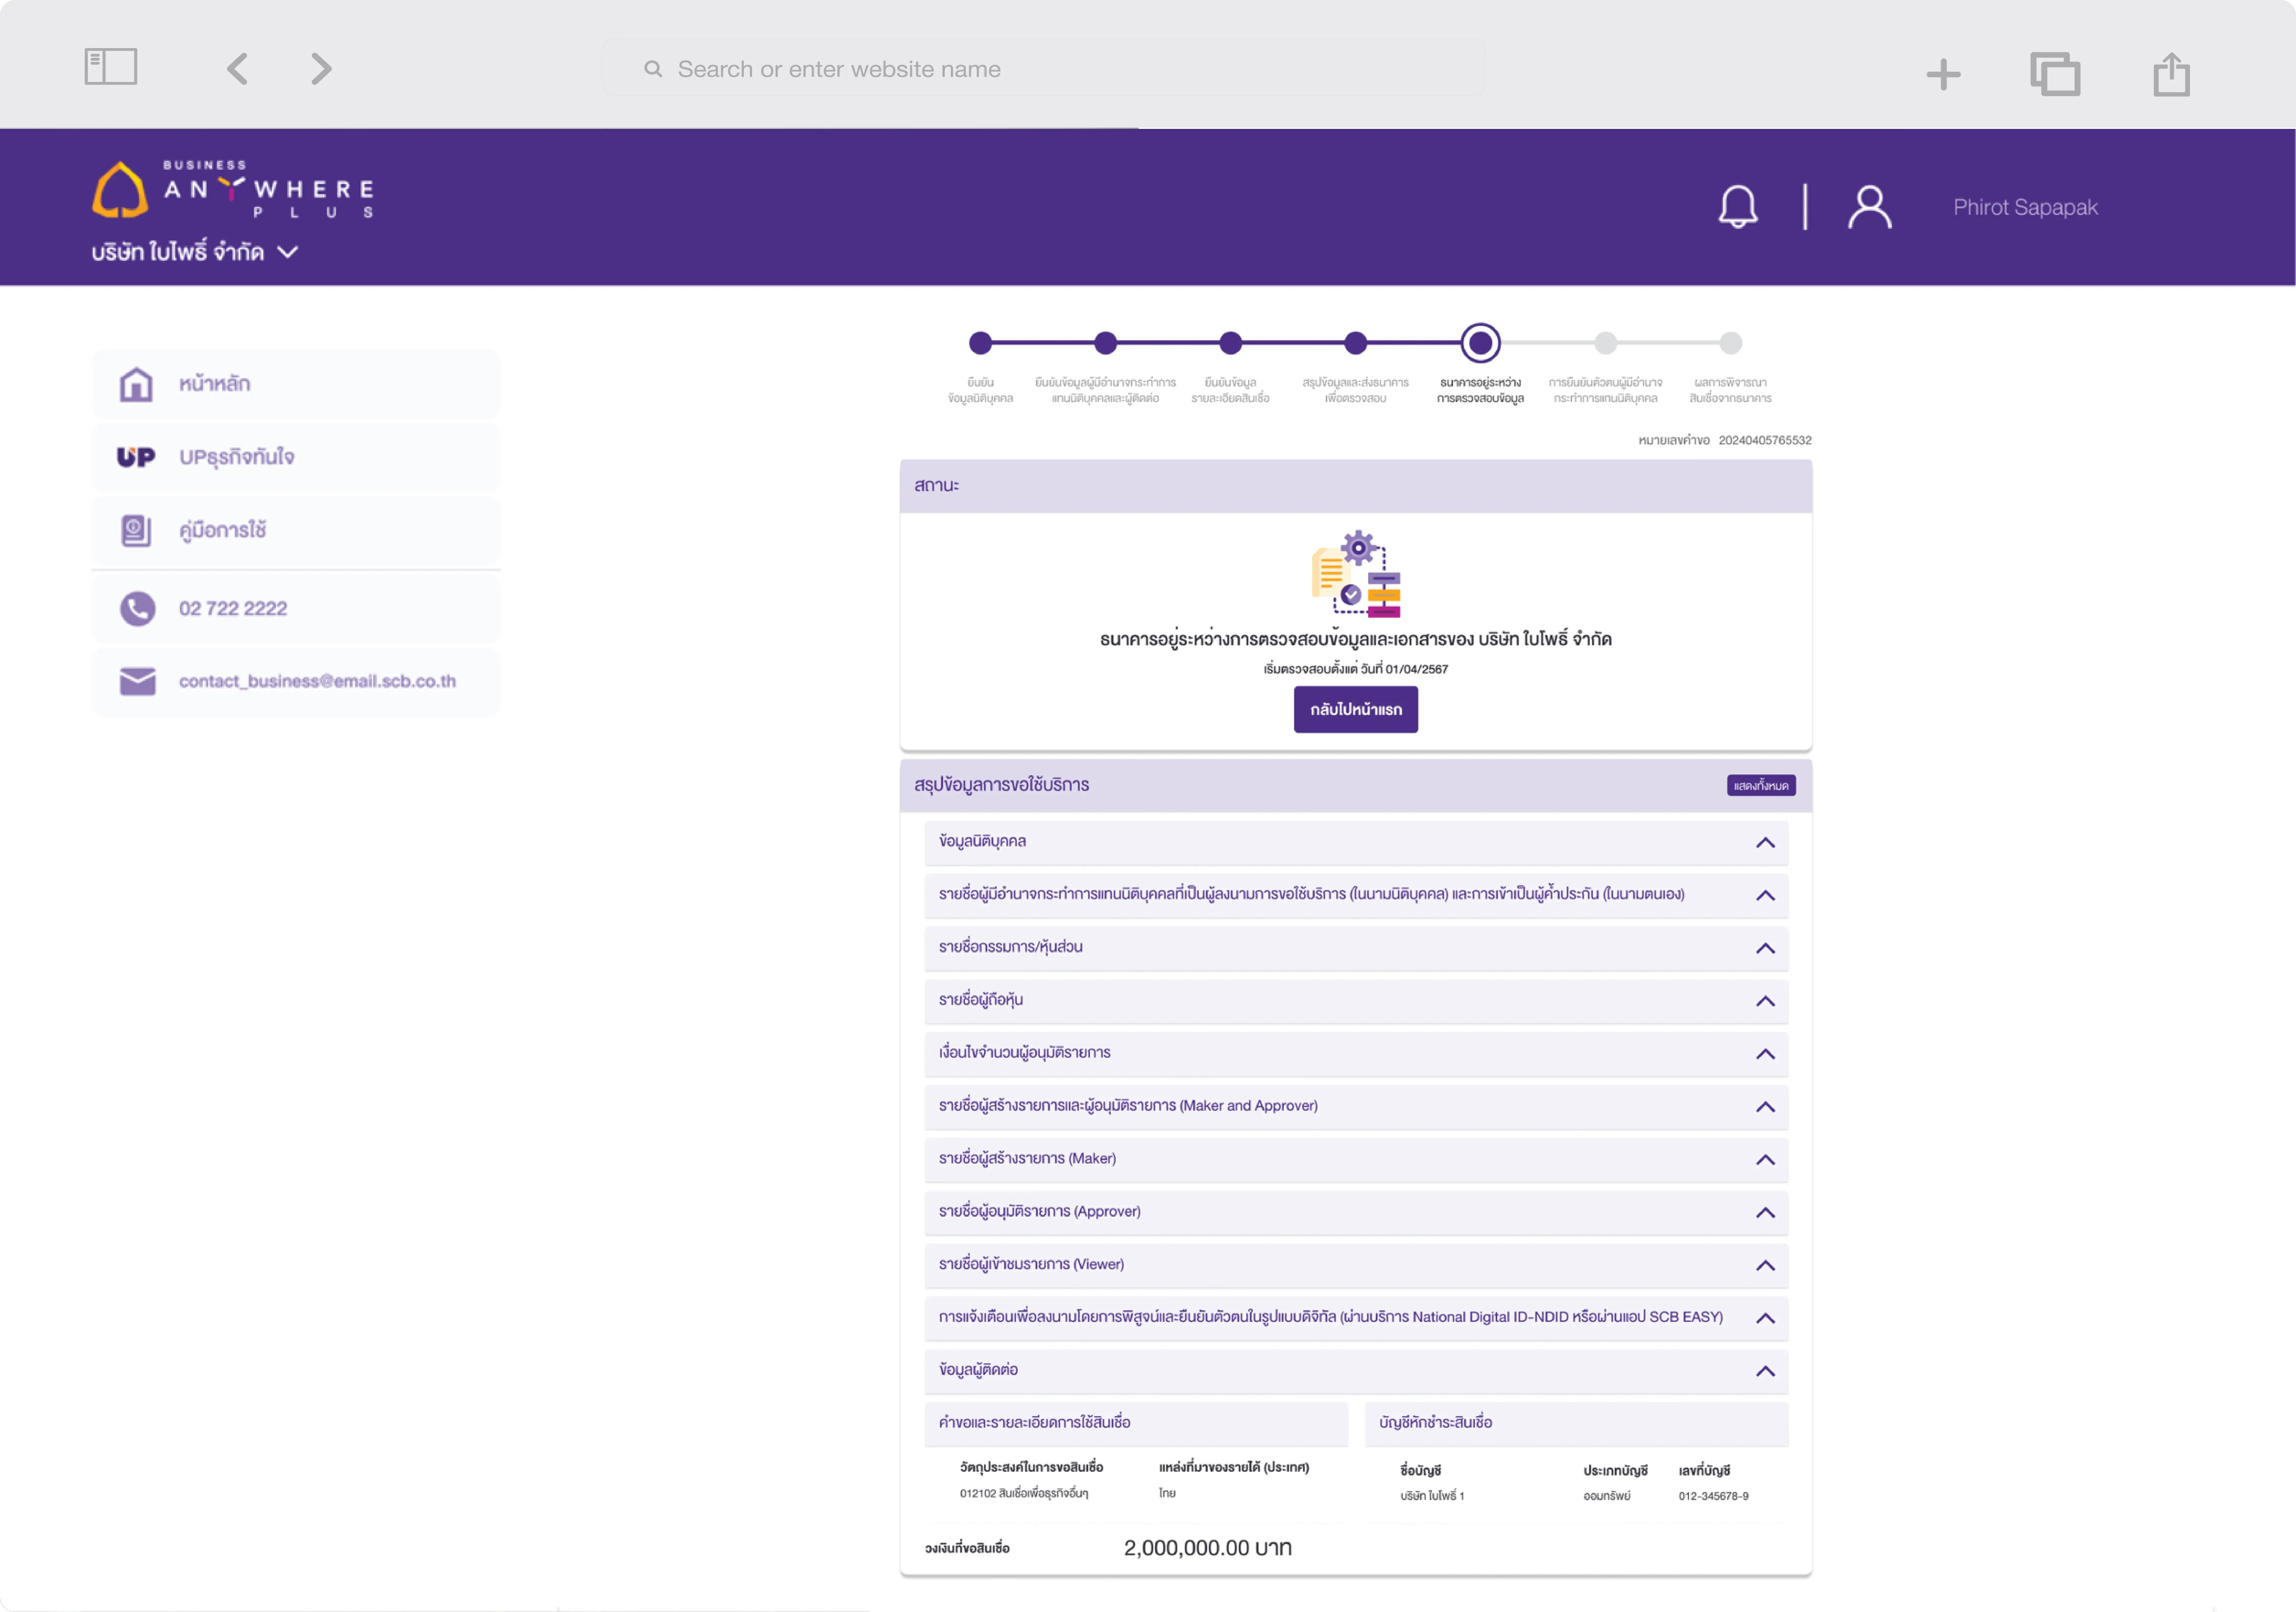Open notifications bell icon
Screen dimensions: 2296x1612
coord(1738,207)
